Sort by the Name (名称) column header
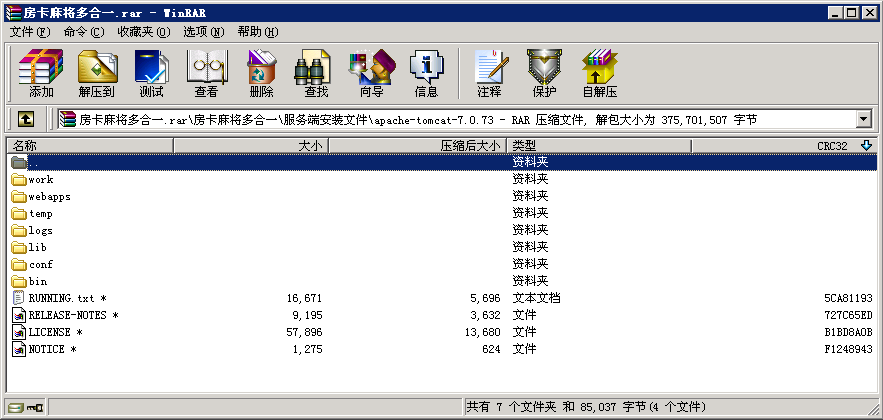 tap(90, 146)
